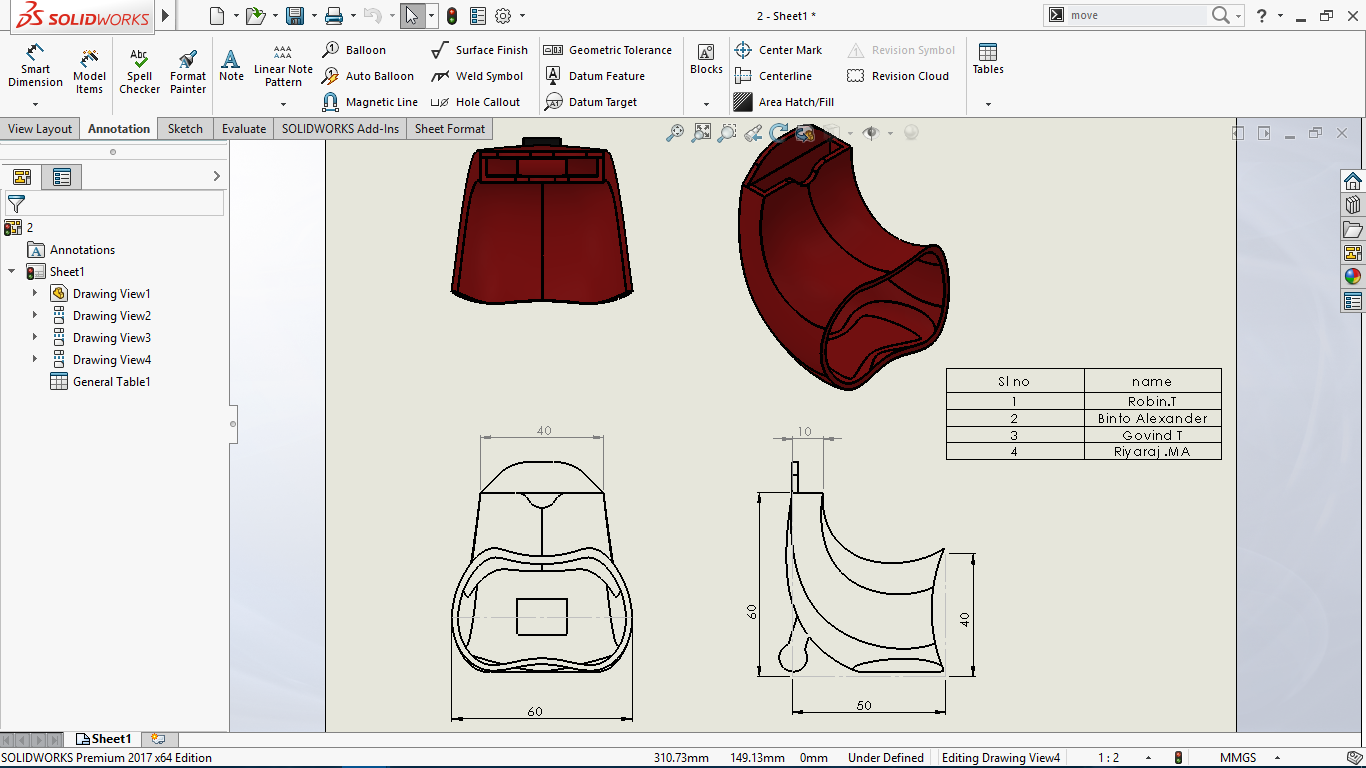Click the filter funnel icon

(x=16, y=204)
